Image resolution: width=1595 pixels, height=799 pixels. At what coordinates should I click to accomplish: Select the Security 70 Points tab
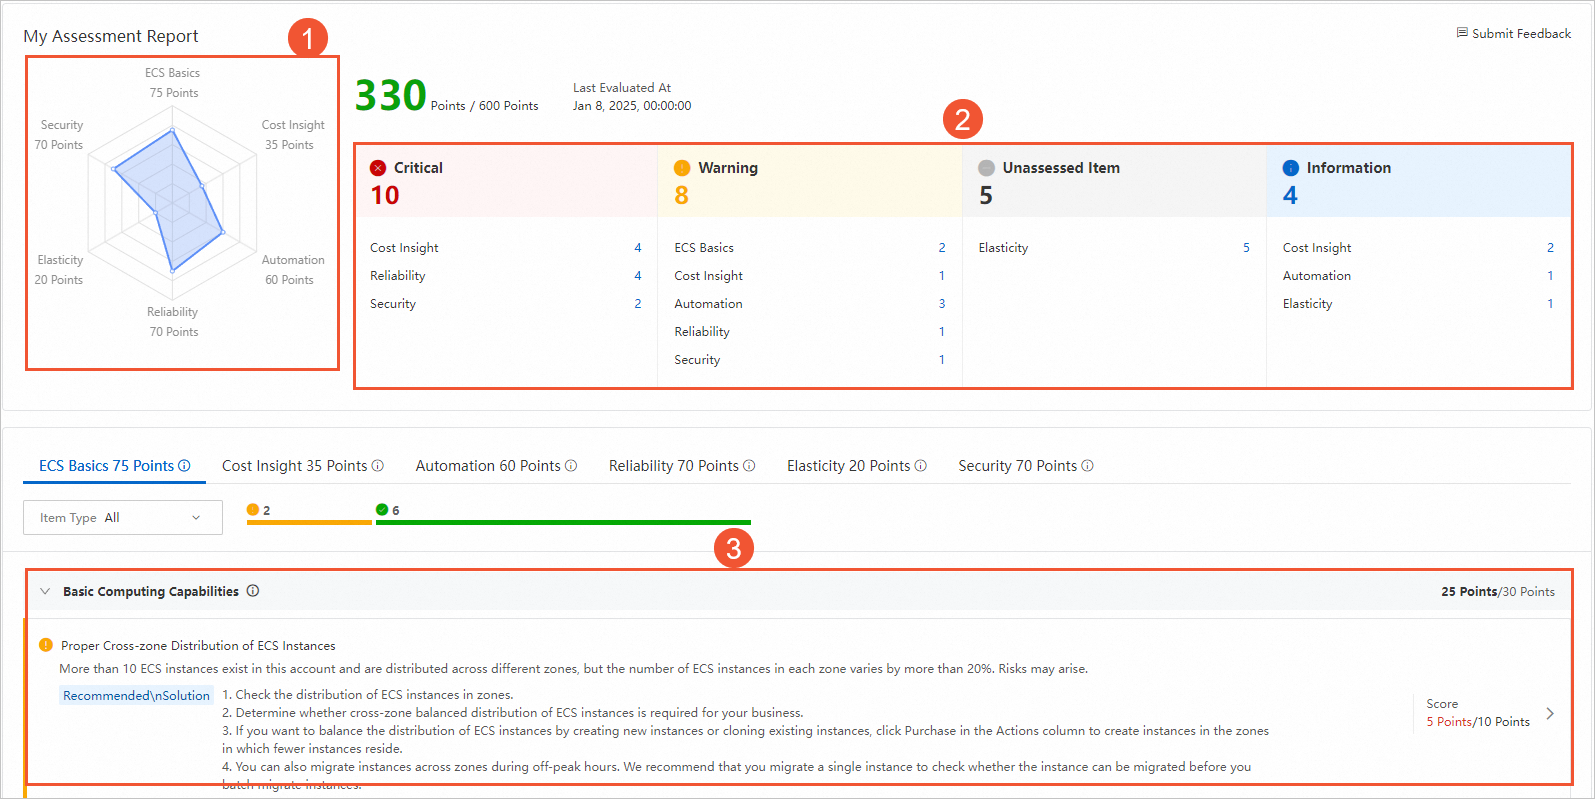click(x=1026, y=466)
